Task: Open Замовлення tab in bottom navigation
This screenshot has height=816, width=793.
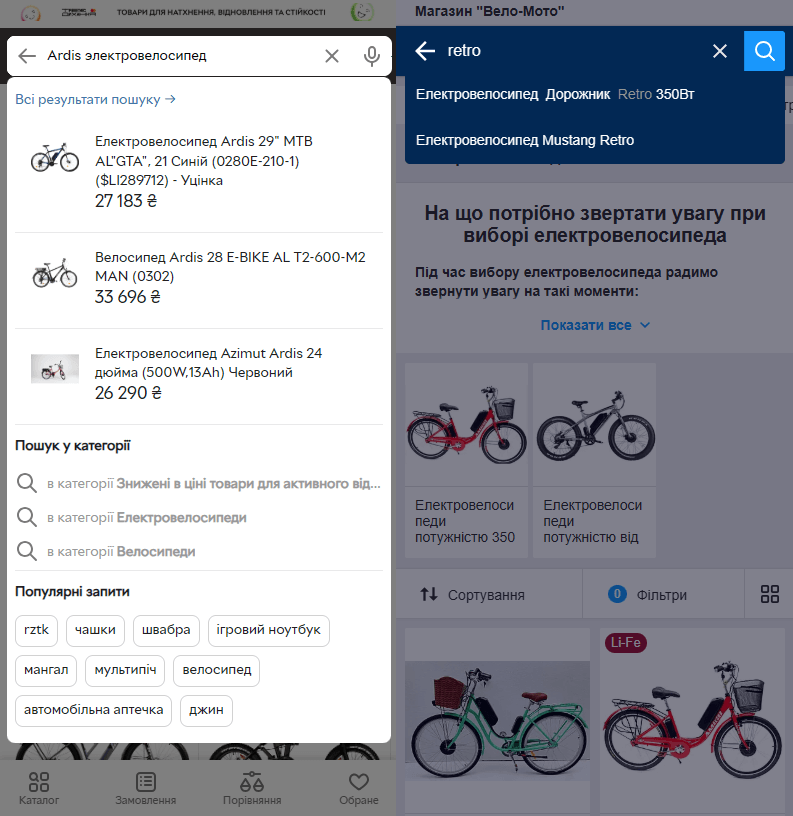Action: point(146,788)
